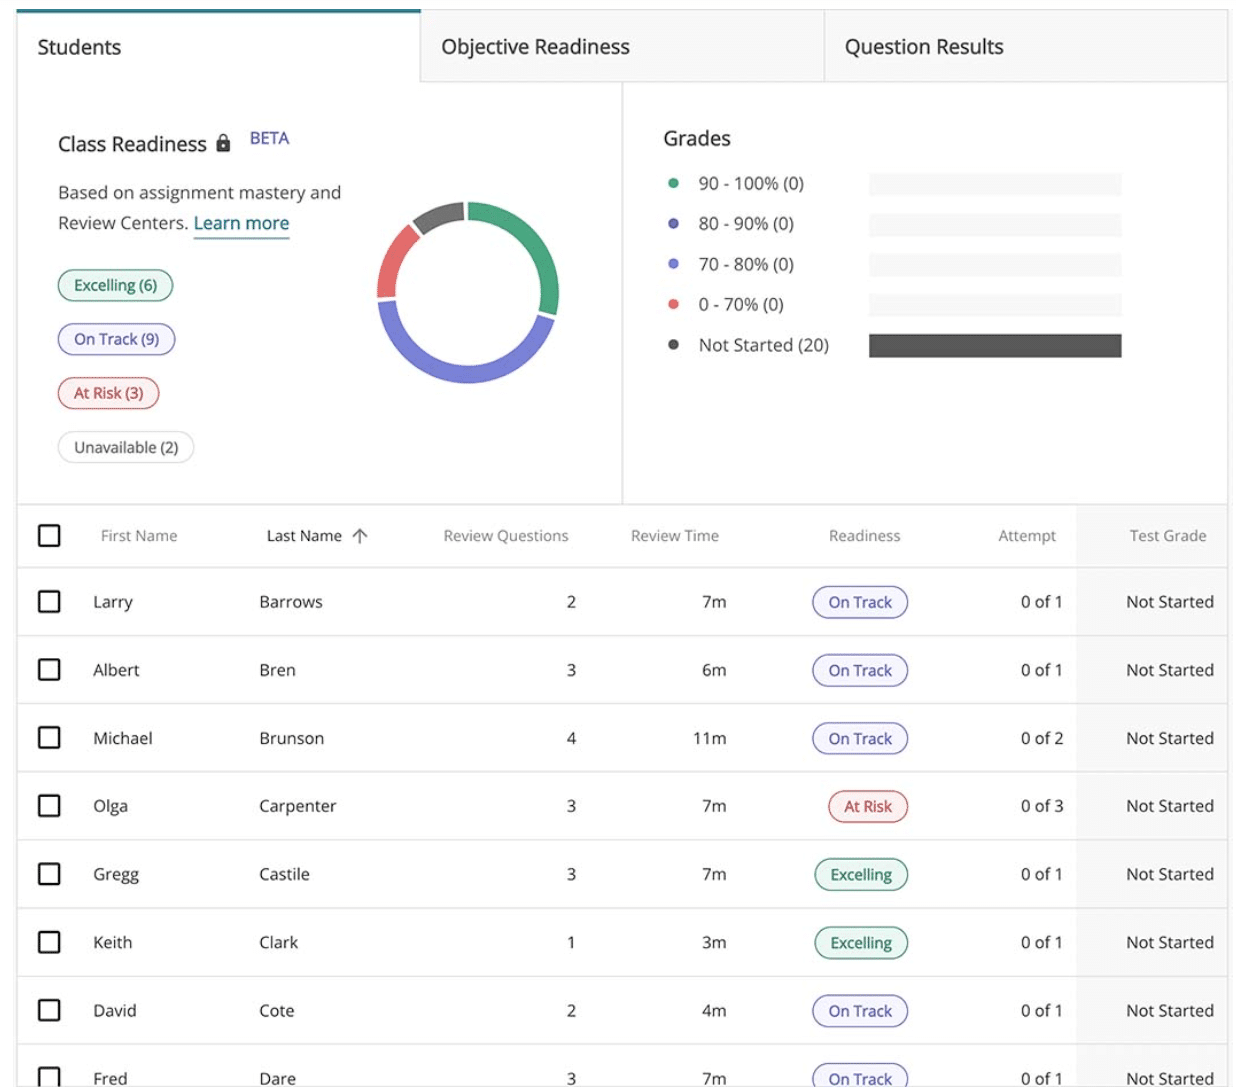1236x1092 pixels.
Task: Click the Unavailable (2) filter pill
Action: 125,446
